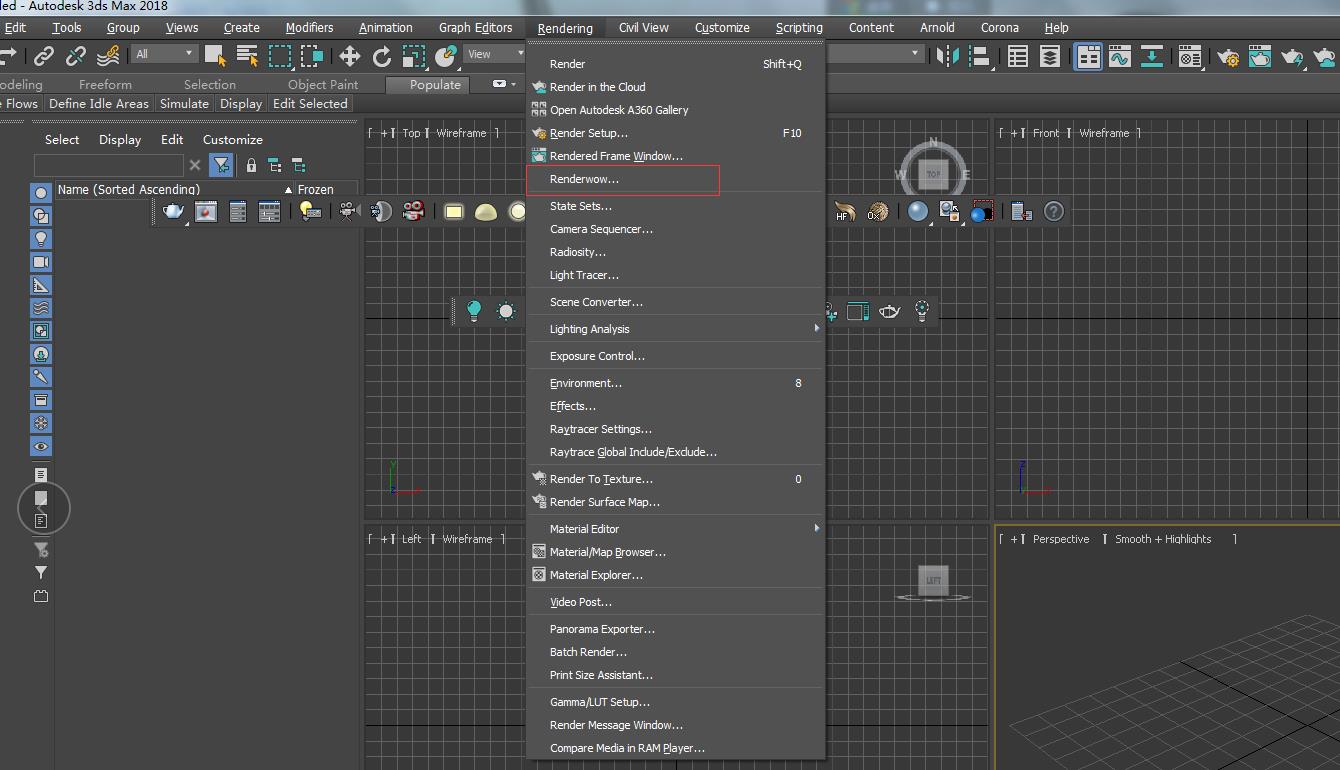Open Render Setup teapot-gear icon

[1228, 56]
